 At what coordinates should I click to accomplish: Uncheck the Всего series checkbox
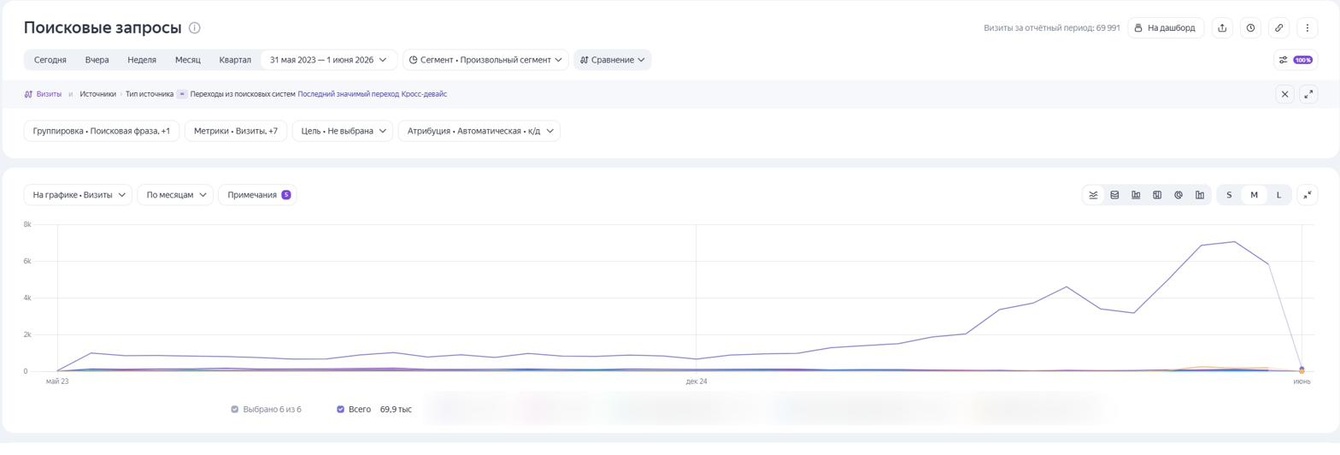[x=341, y=409]
